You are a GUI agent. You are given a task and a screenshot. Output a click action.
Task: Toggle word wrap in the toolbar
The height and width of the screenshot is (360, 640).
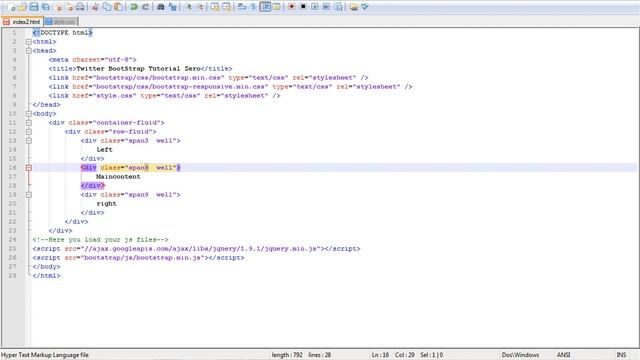tap(242, 7)
